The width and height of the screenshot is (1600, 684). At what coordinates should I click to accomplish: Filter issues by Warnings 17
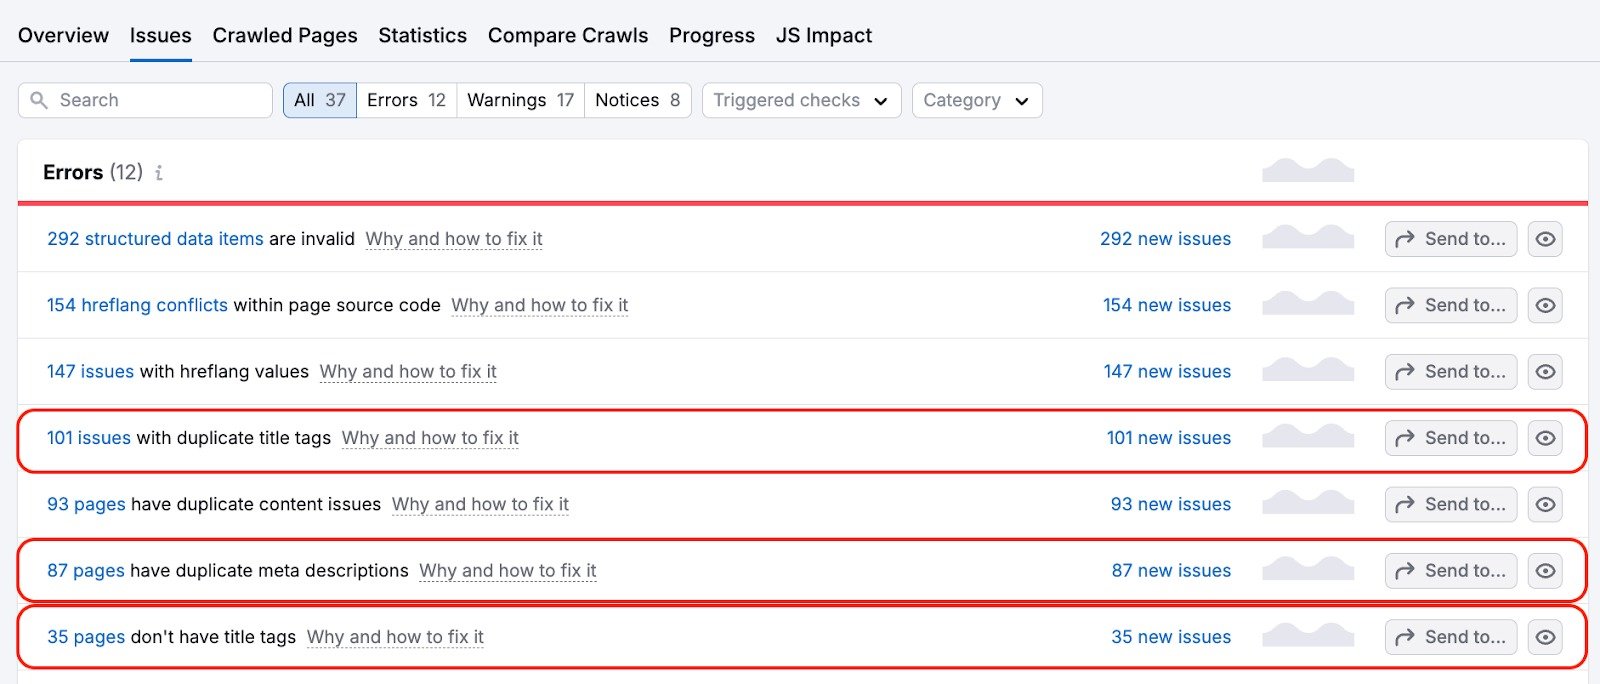click(520, 100)
